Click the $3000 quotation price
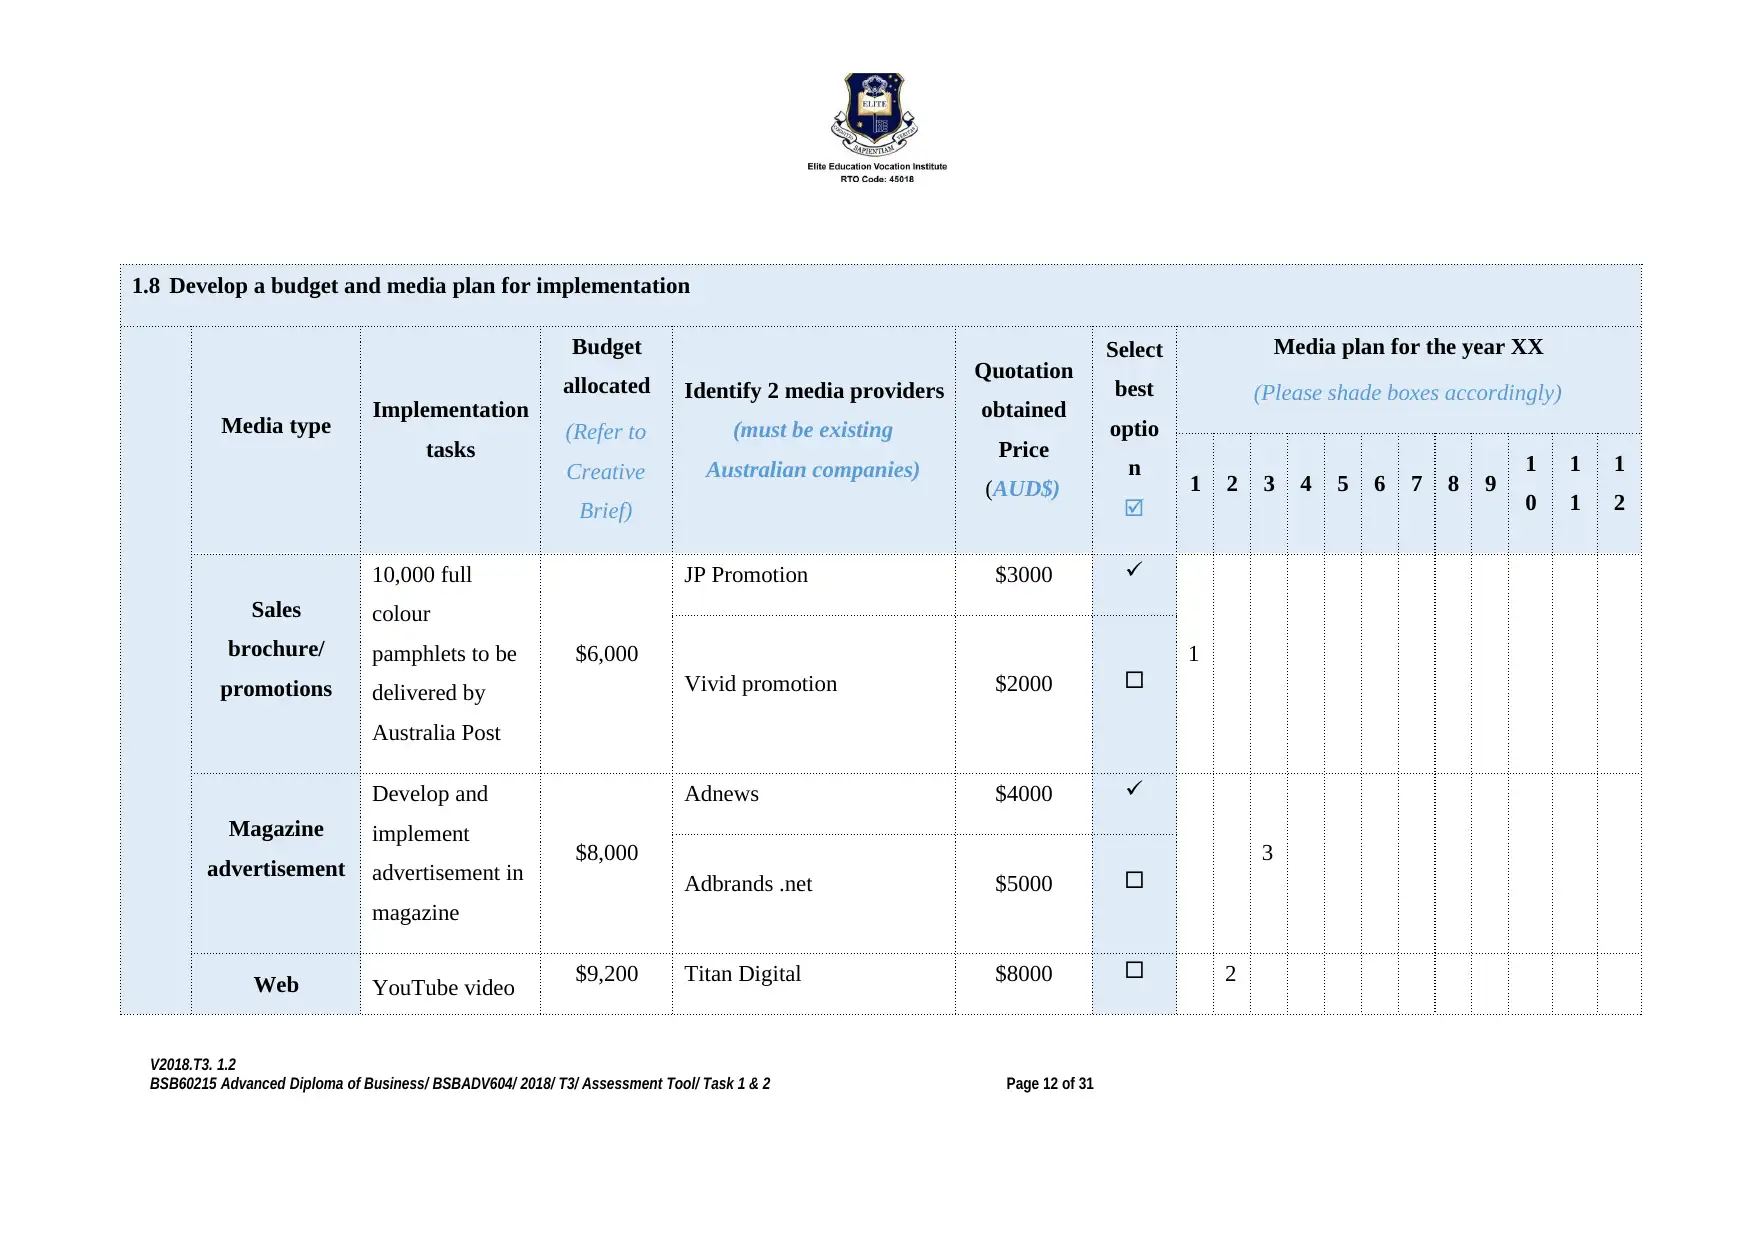Screen dimensions: 1754x1241 (x=1023, y=575)
